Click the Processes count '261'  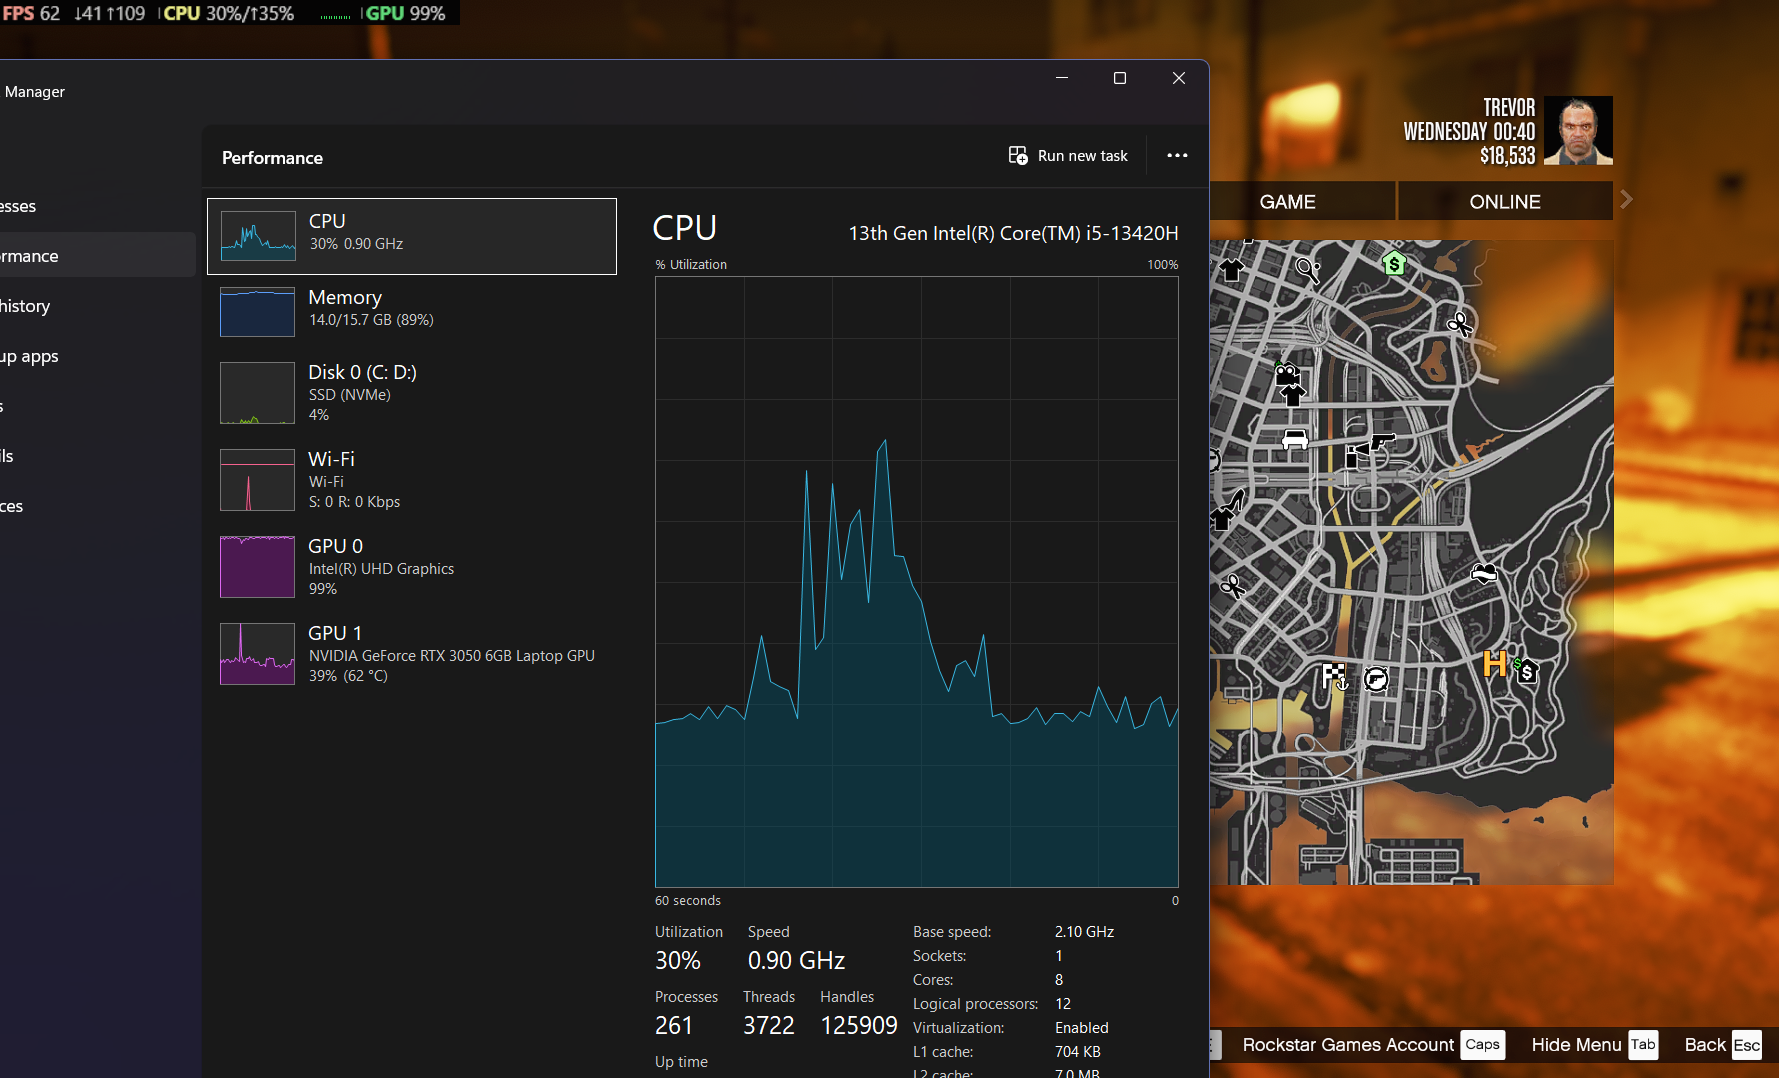coord(674,1026)
